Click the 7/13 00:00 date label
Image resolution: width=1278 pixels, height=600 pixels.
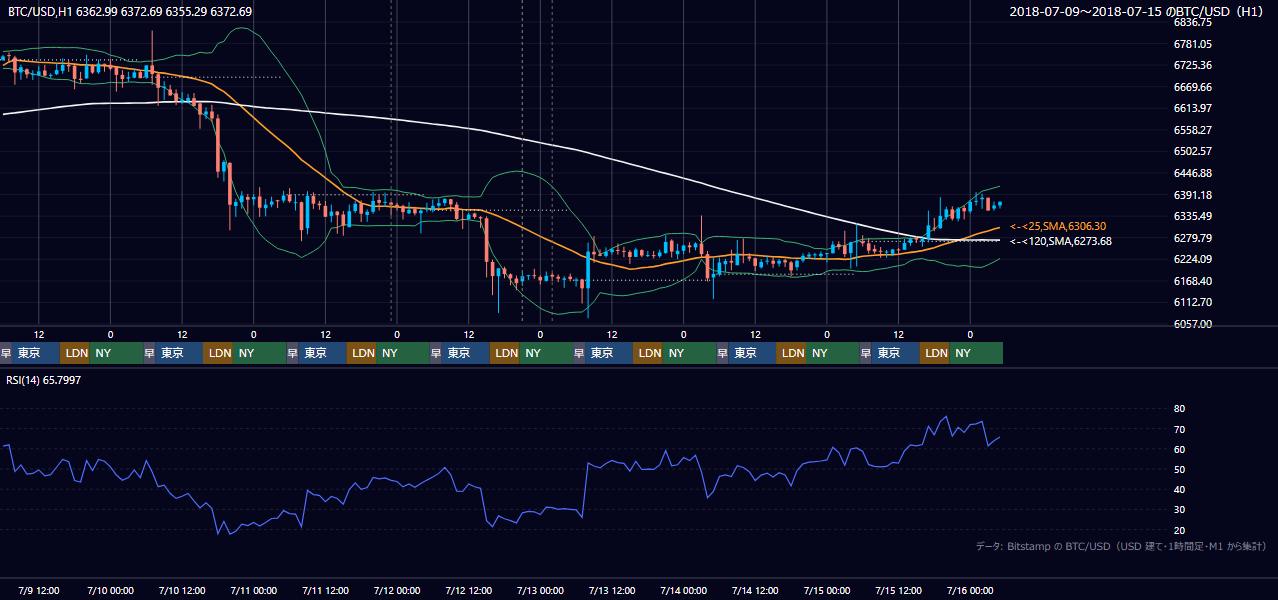pos(540,590)
